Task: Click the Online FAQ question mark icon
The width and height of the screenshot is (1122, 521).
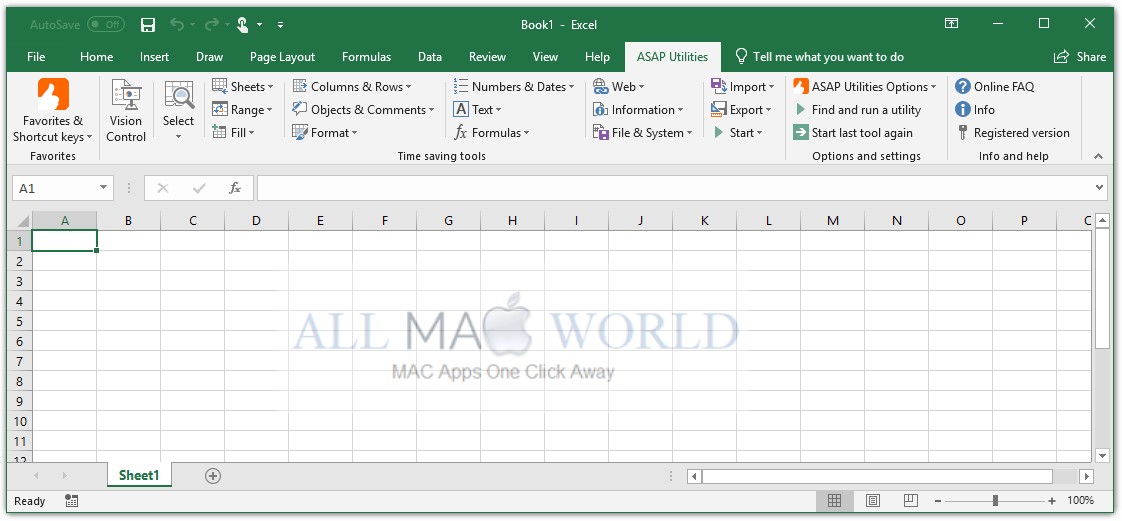Action: coord(962,87)
